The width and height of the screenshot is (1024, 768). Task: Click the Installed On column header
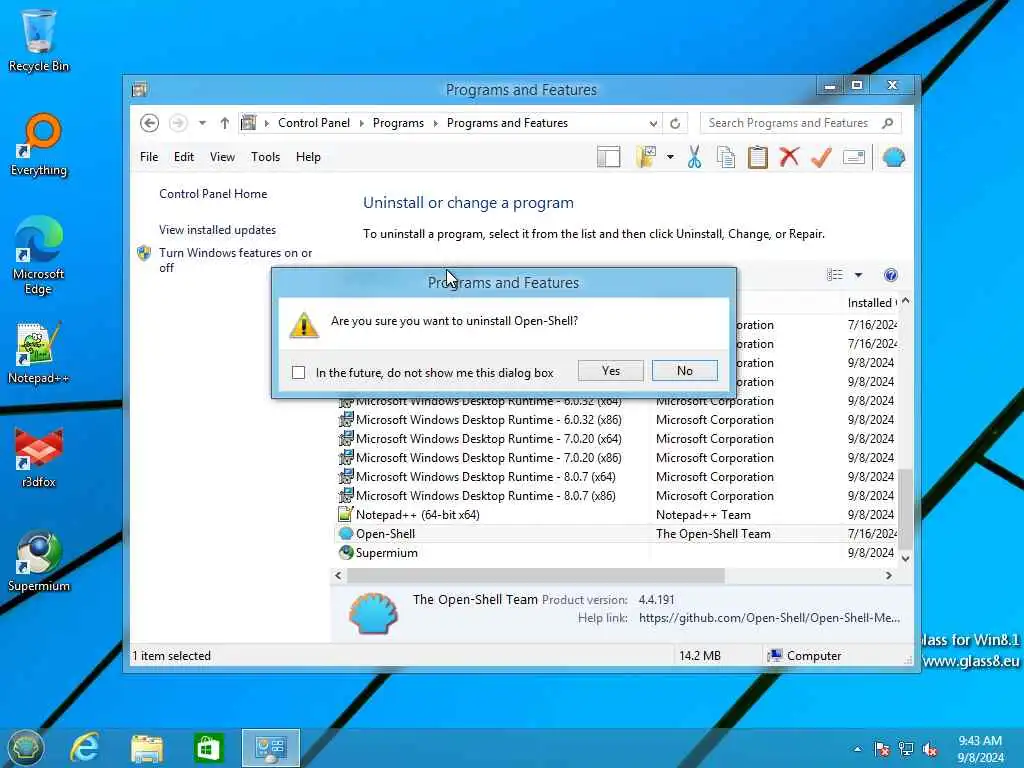[871, 302]
